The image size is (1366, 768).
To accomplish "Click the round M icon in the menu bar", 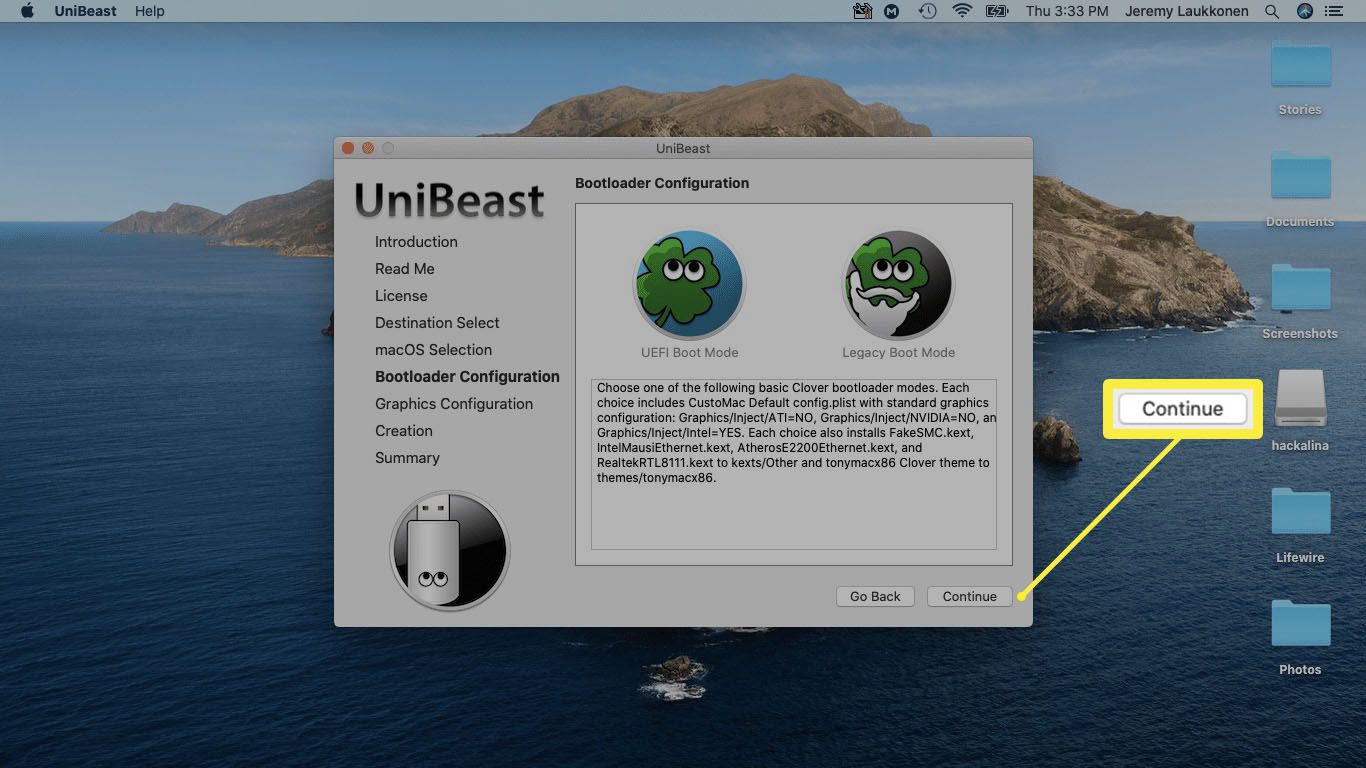I will [x=892, y=11].
